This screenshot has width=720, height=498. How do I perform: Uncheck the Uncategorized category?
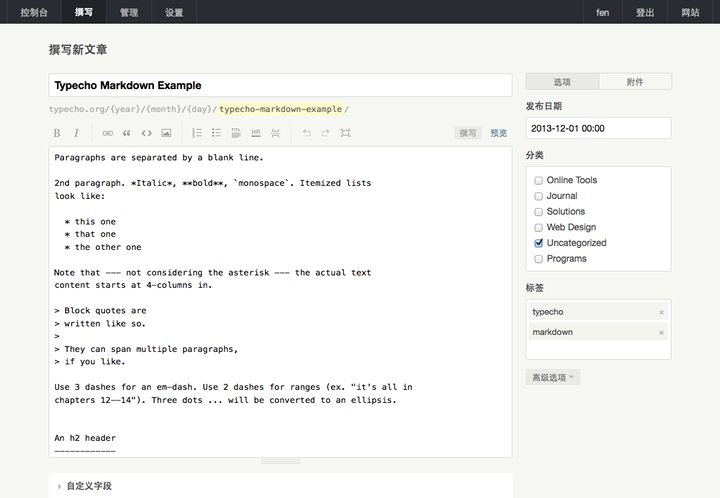pos(539,243)
